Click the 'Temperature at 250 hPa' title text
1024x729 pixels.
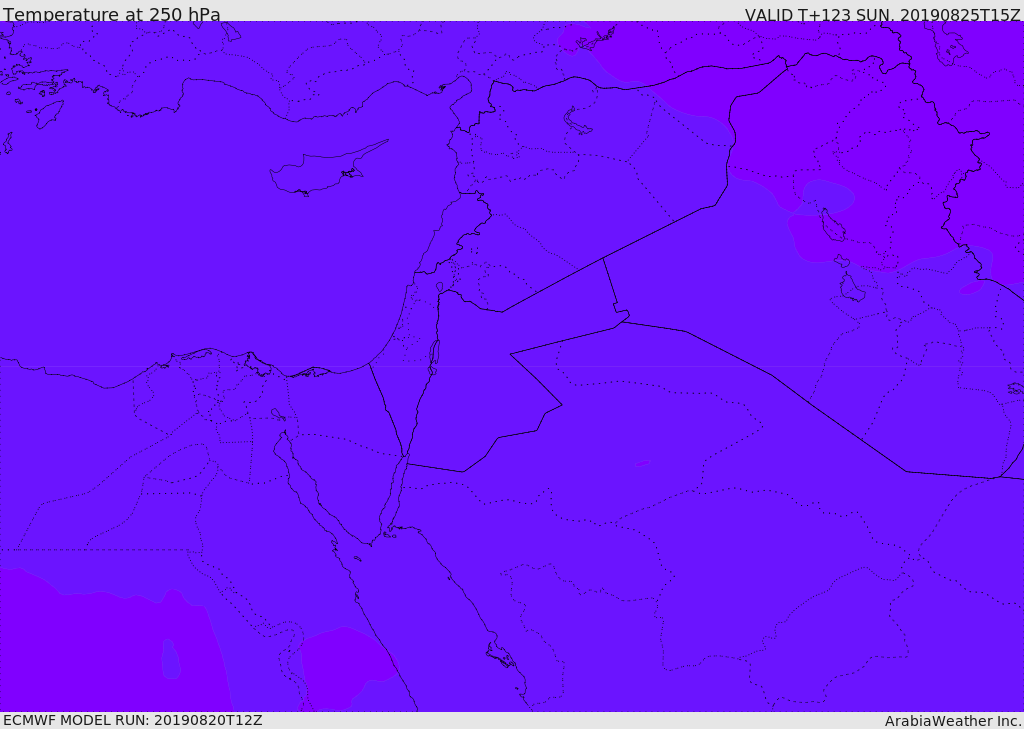click(x=112, y=14)
